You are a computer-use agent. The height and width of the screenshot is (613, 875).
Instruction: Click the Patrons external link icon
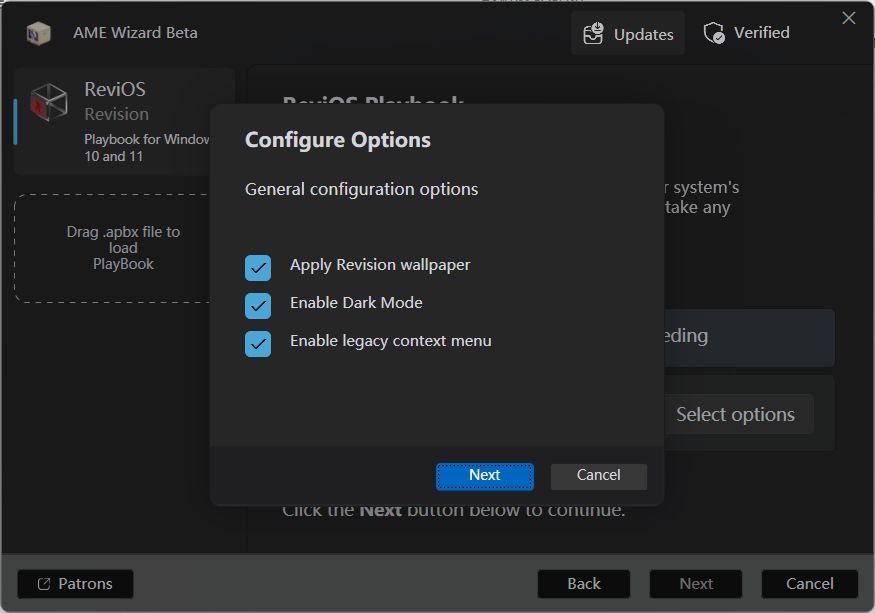point(43,584)
